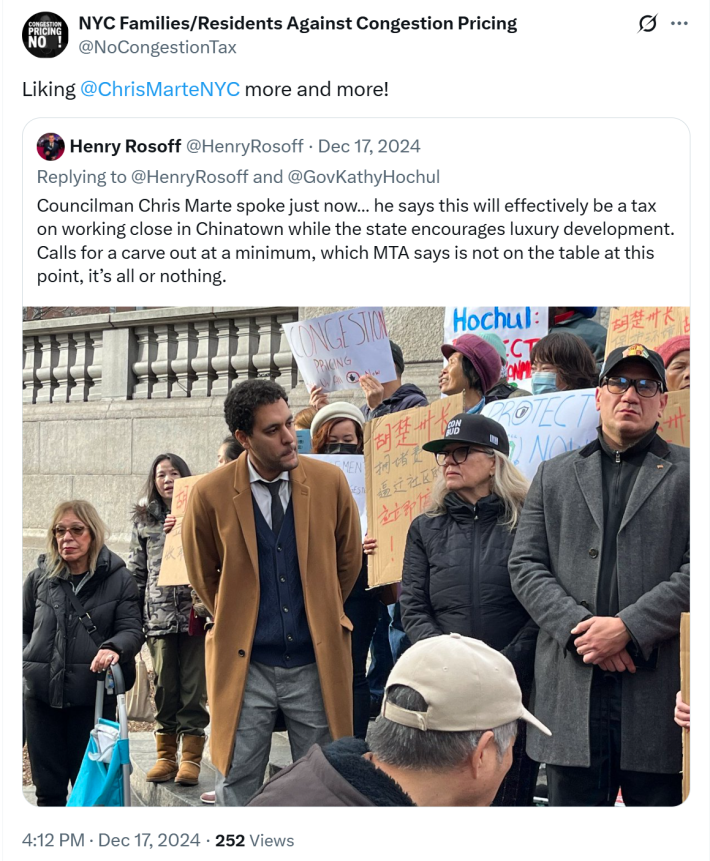This screenshot has width=710, height=861.
Task: Click the 4:12 PM timestamp
Action: pyautogui.click(x=53, y=840)
